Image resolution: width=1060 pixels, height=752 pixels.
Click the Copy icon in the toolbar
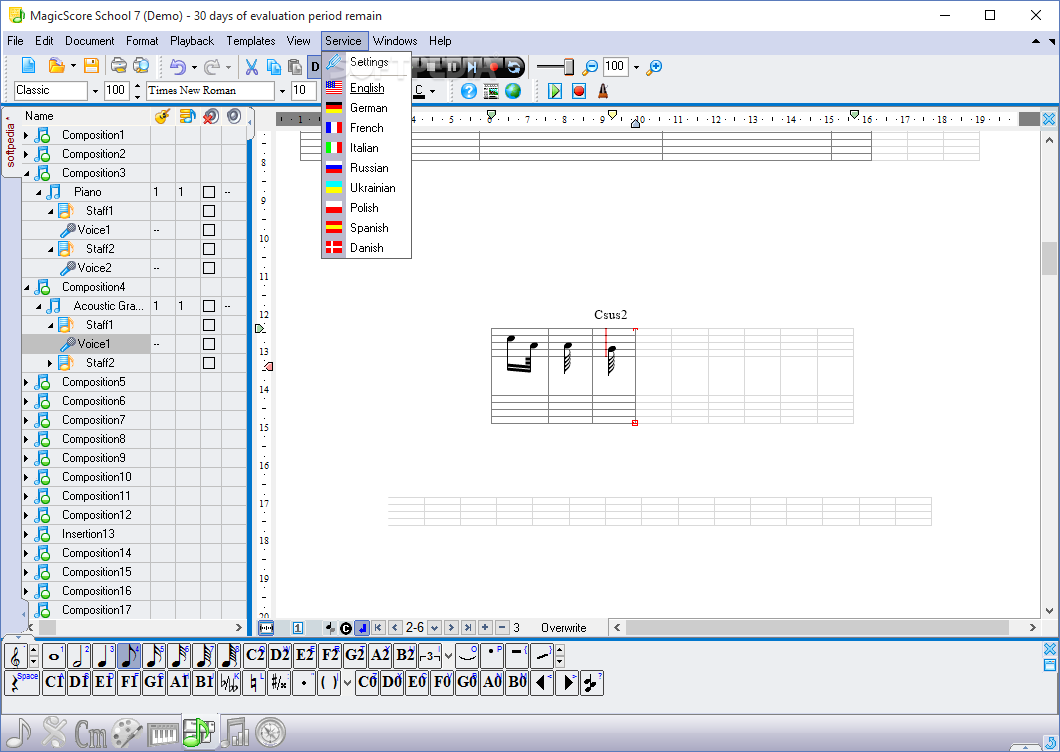[274, 66]
